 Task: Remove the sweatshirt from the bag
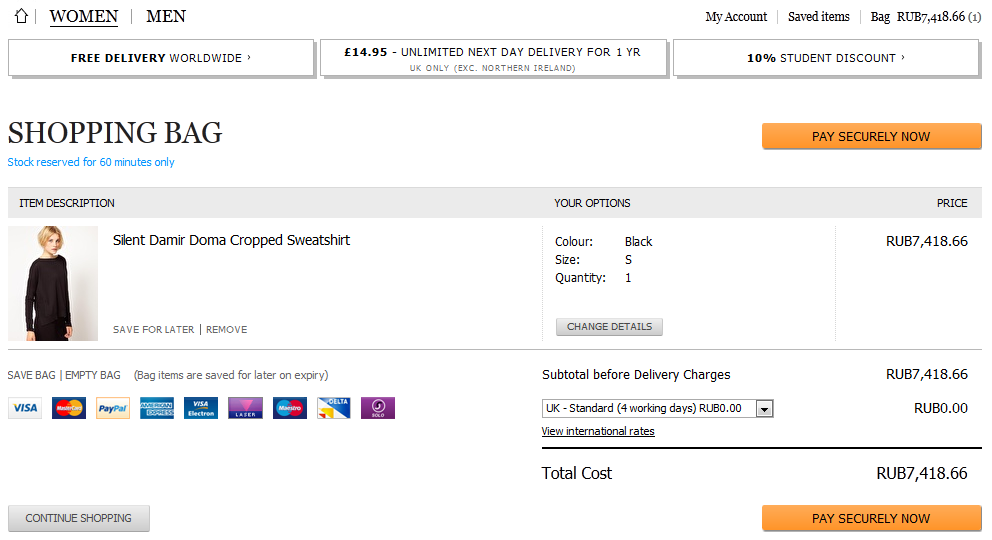coord(226,329)
